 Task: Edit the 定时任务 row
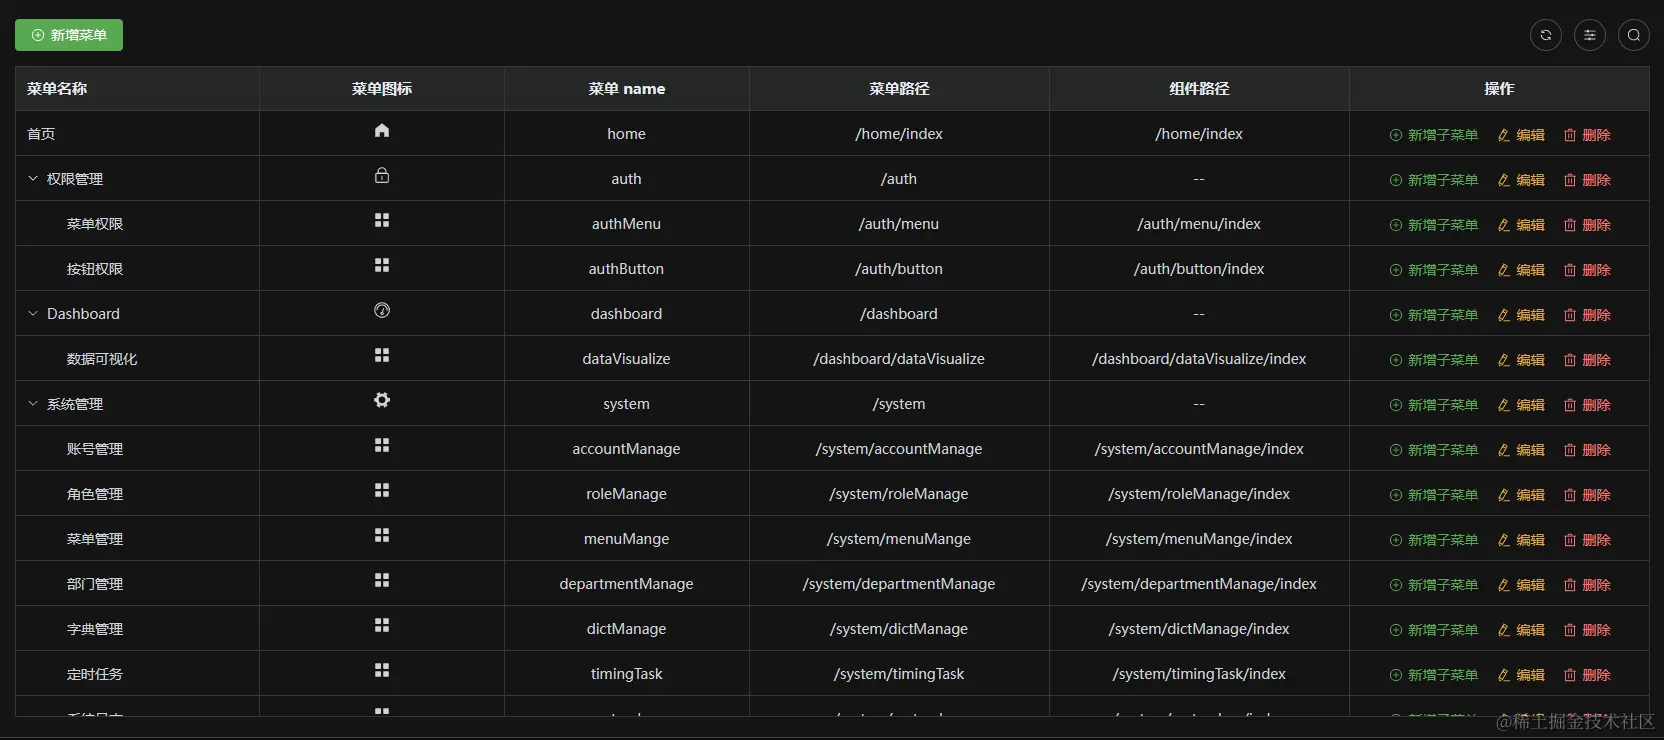(1521, 675)
